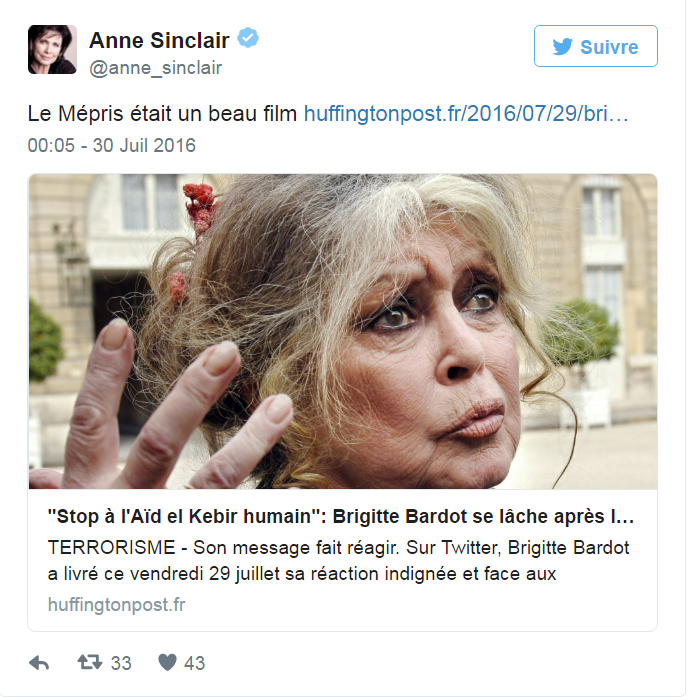View the 43 likes count

(195, 663)
